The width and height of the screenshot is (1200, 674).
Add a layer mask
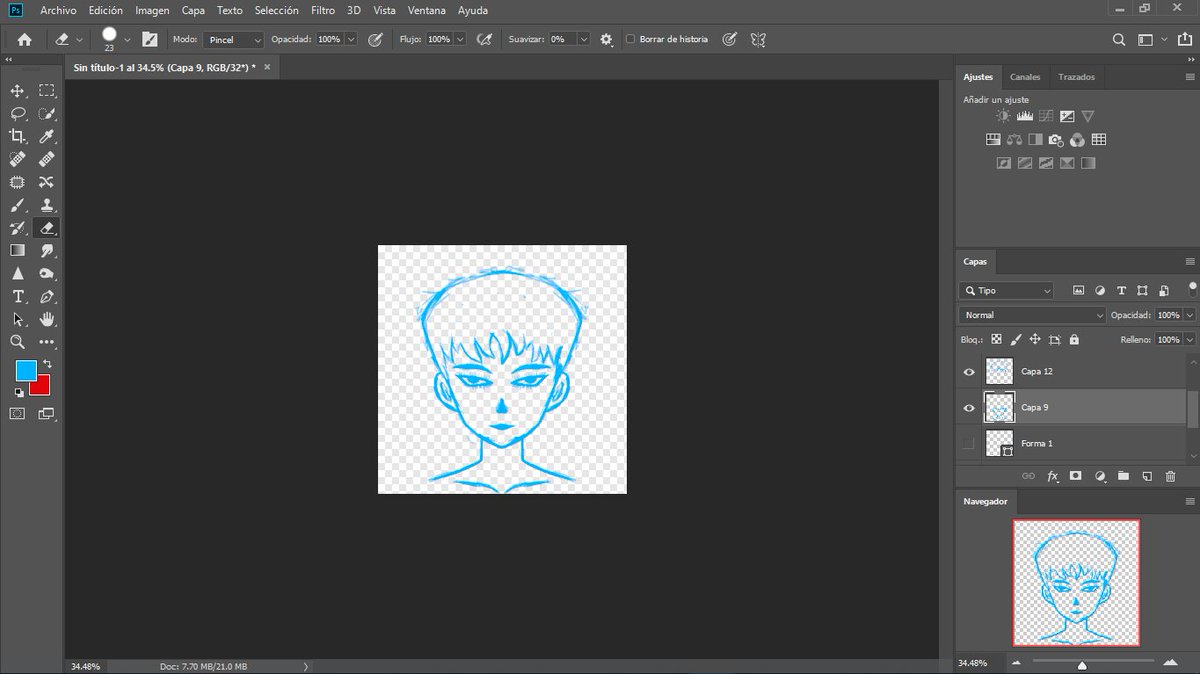(1076, 476)
